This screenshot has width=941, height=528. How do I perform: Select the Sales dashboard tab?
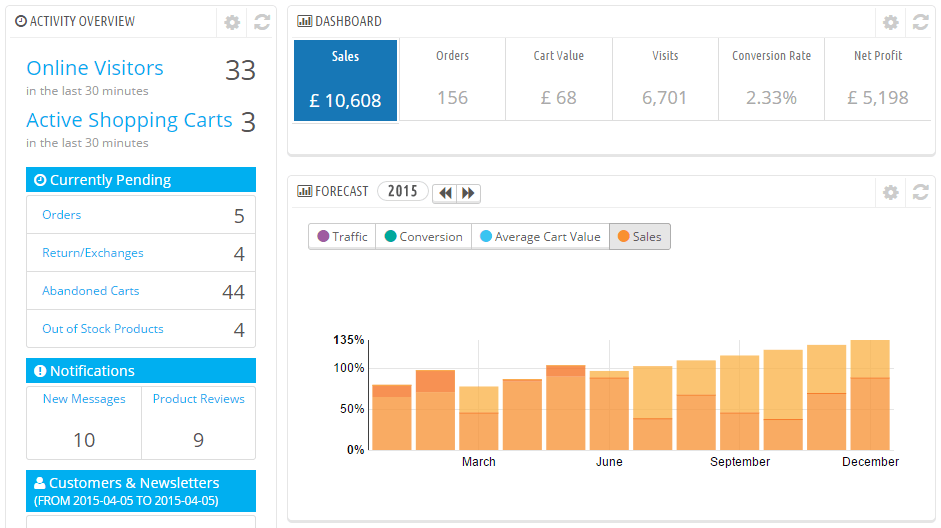tap(345, 80)
